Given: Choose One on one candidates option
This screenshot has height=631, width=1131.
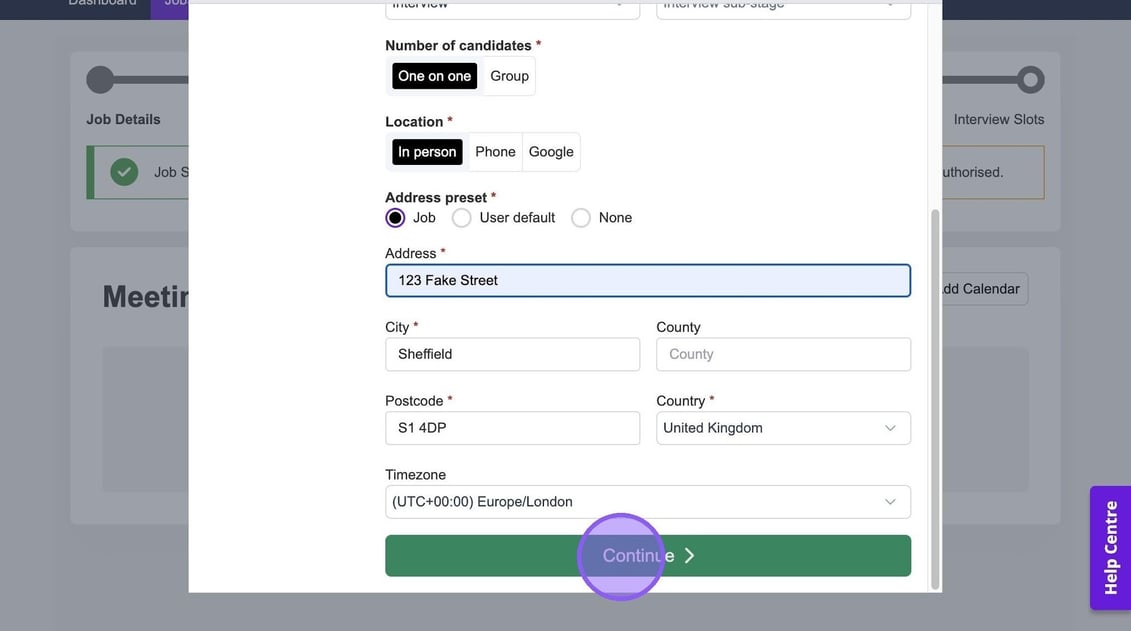Looking at the screenshot, I should 434,76.
